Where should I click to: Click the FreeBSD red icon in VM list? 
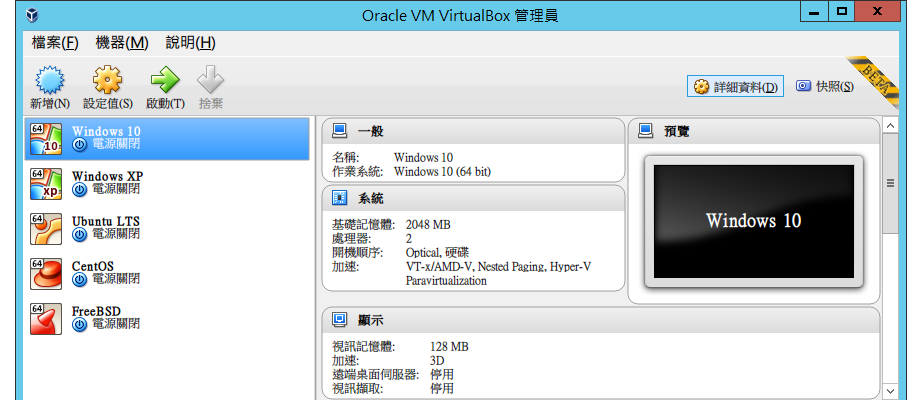click(46, 319)
